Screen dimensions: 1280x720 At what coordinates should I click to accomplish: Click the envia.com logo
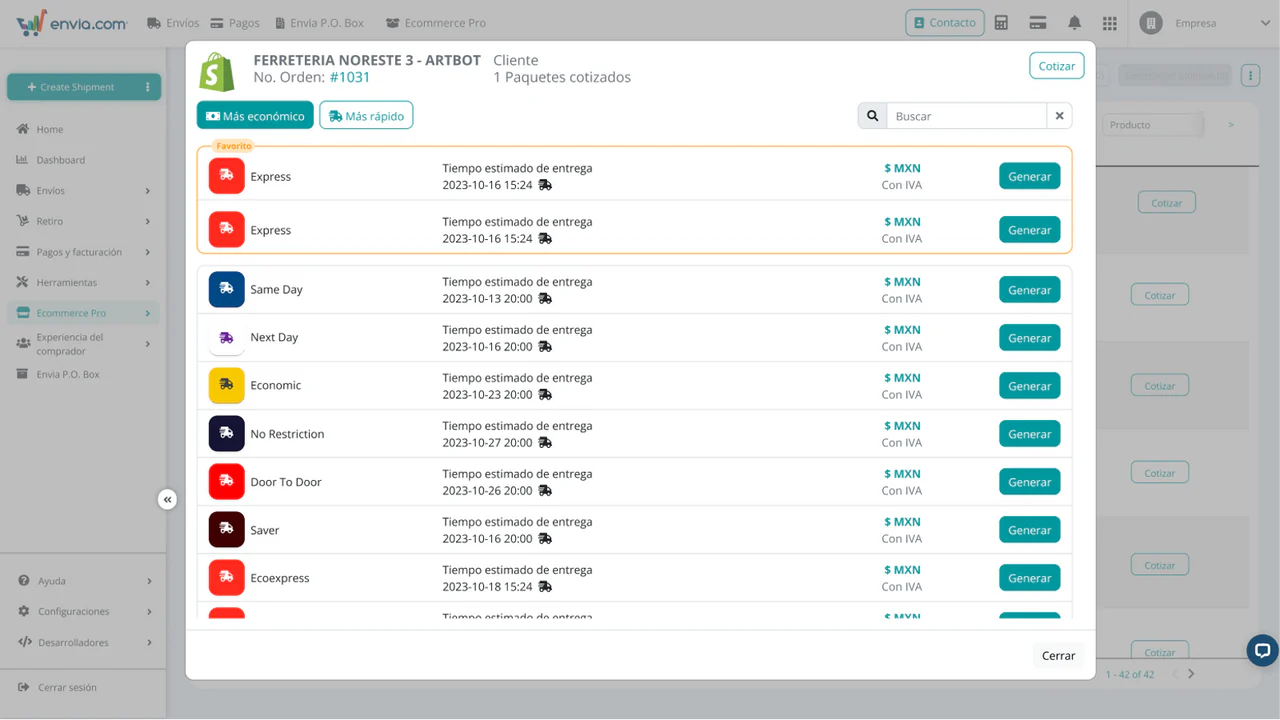[x=71, y=23]
